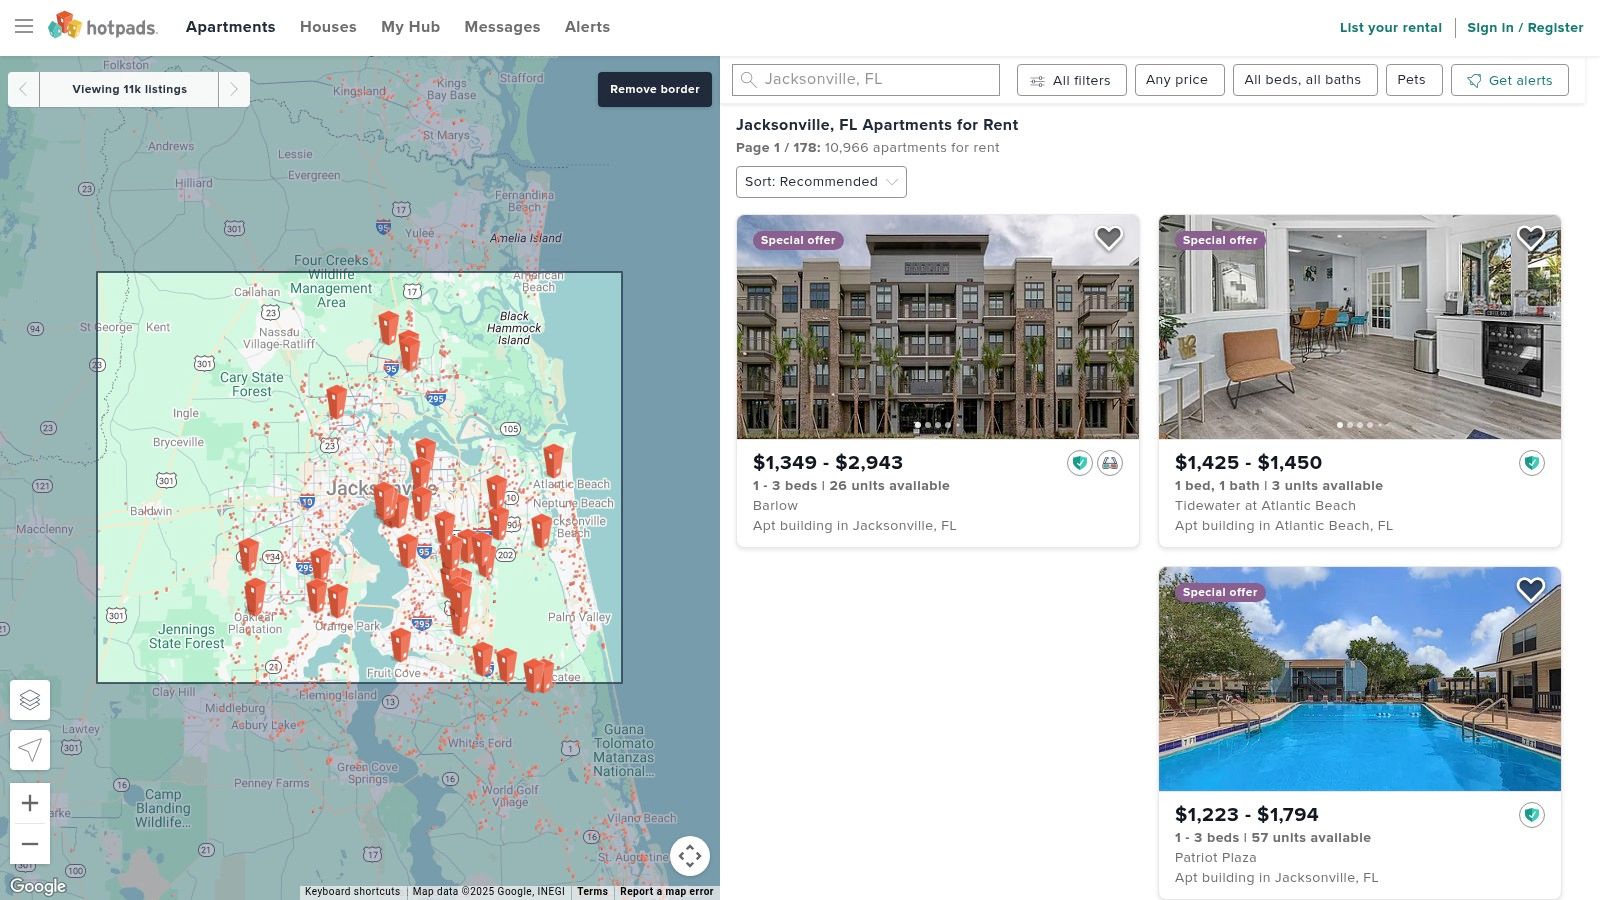The height and width of the screenshot is (900, 1600).
Task: Go to next listings with right arrow
Action: point(234,89)
